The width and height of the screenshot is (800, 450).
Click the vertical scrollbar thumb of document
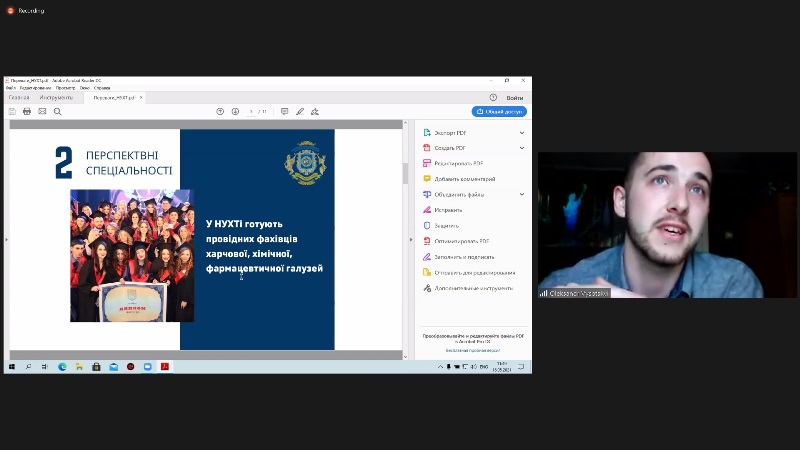406,173
